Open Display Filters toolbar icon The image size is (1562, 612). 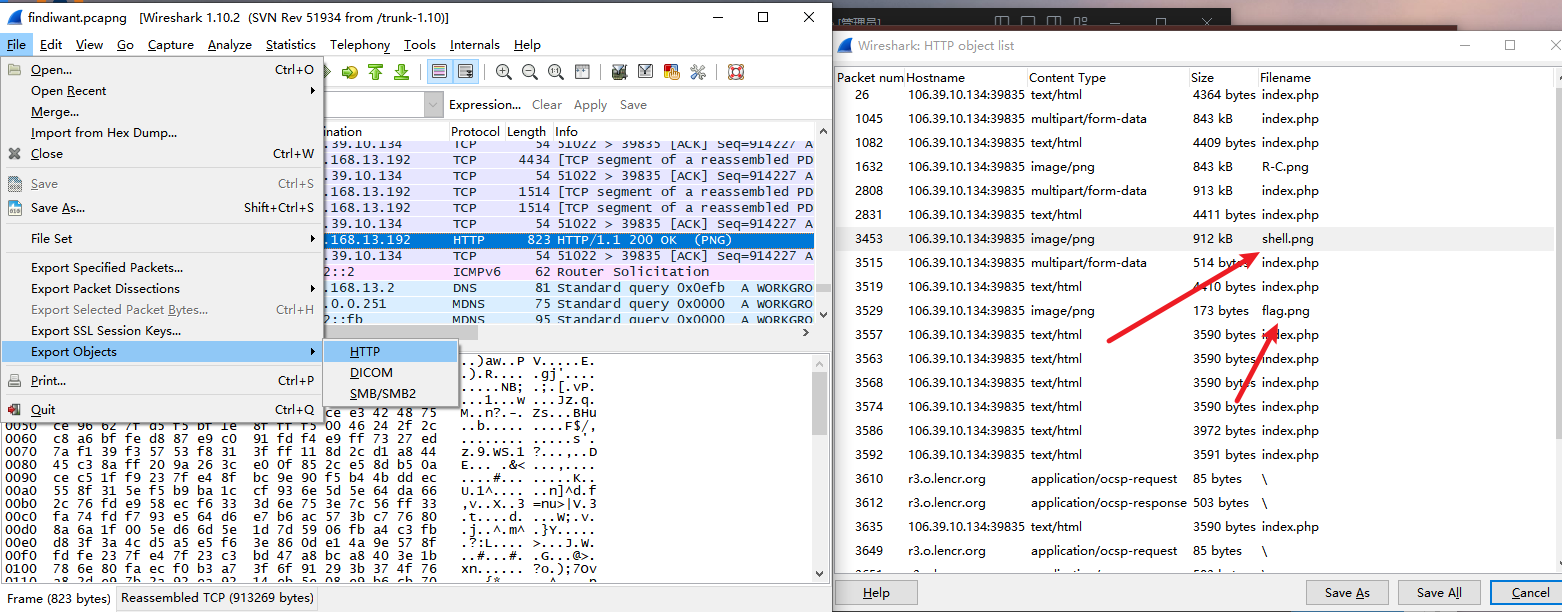645,72
